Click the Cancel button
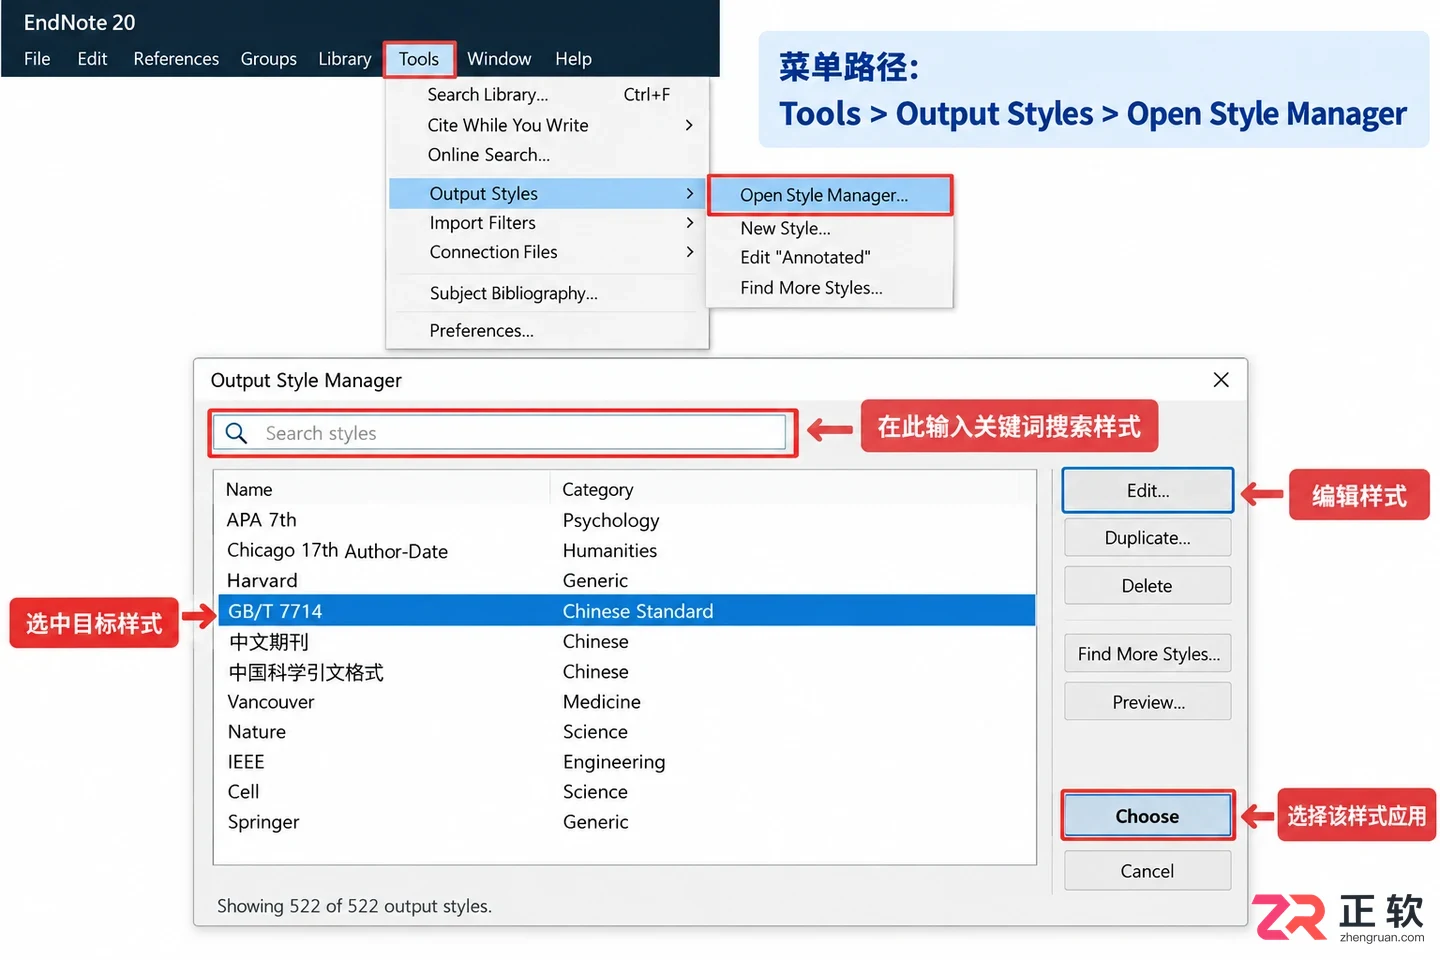 (1148, 871)
